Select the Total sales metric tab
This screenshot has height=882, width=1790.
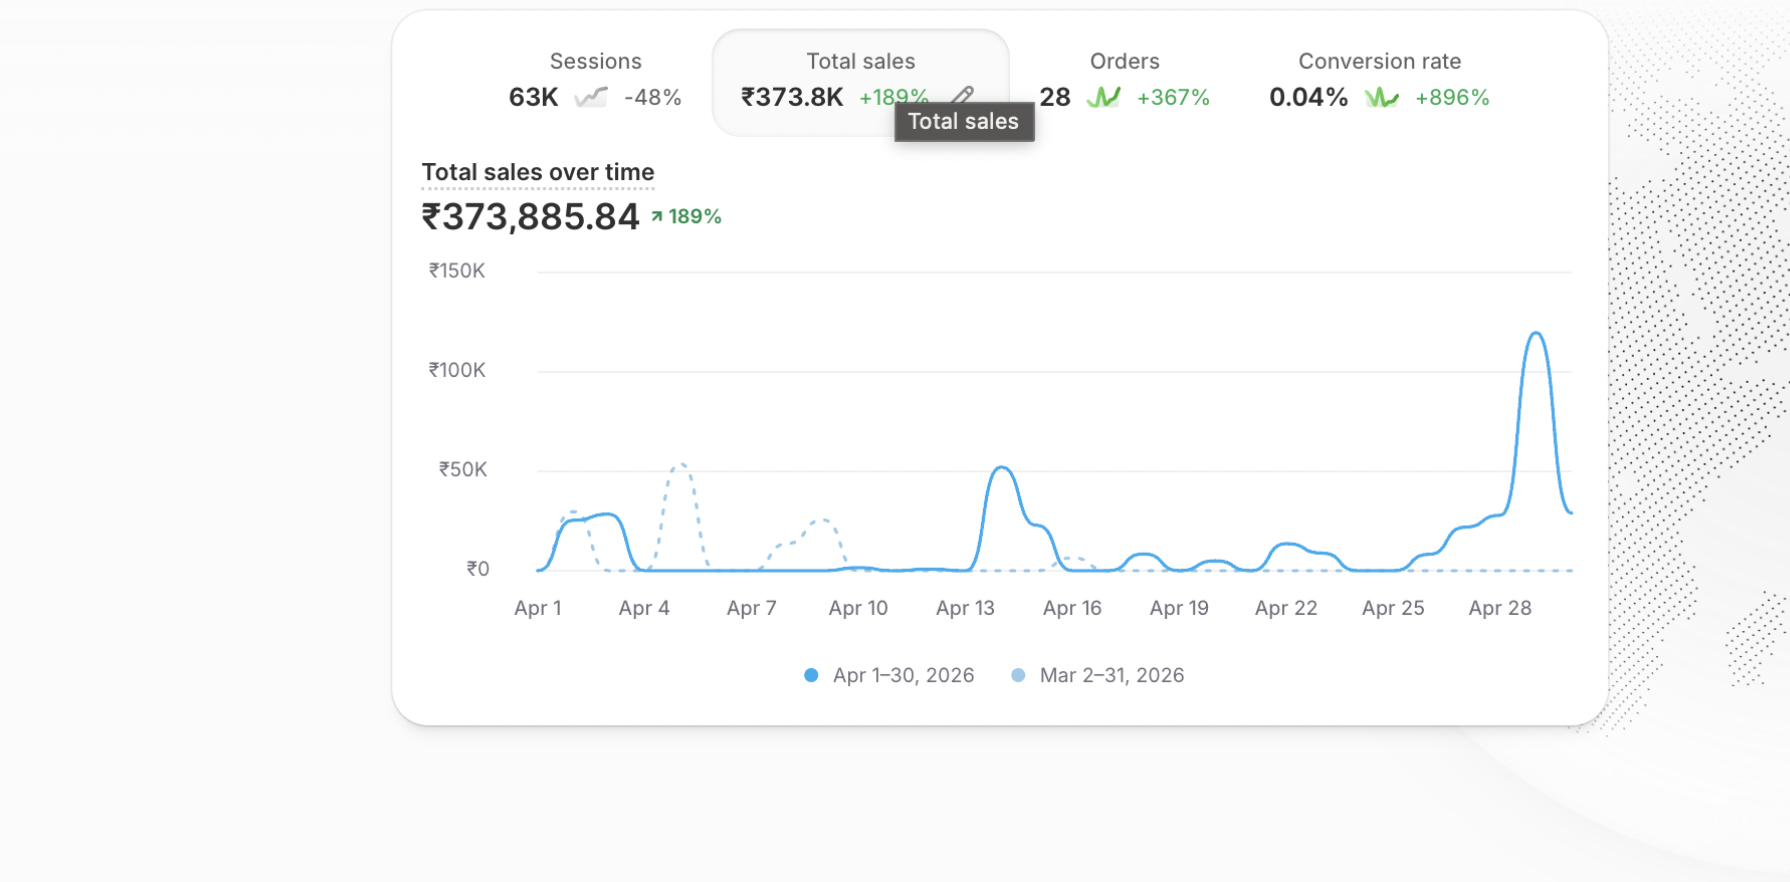[x=860, y=82]
